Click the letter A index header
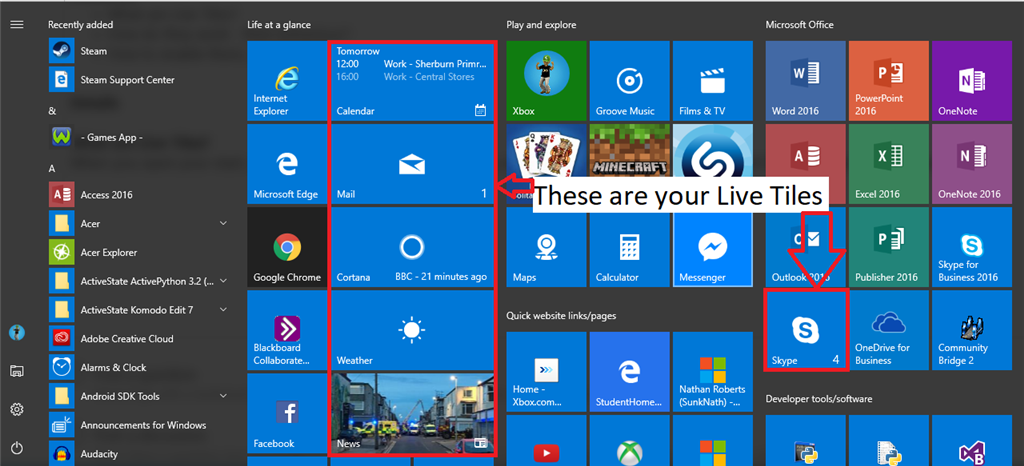Image resolution: width=1024 pixels, height=466 pixels. [52, 168]
